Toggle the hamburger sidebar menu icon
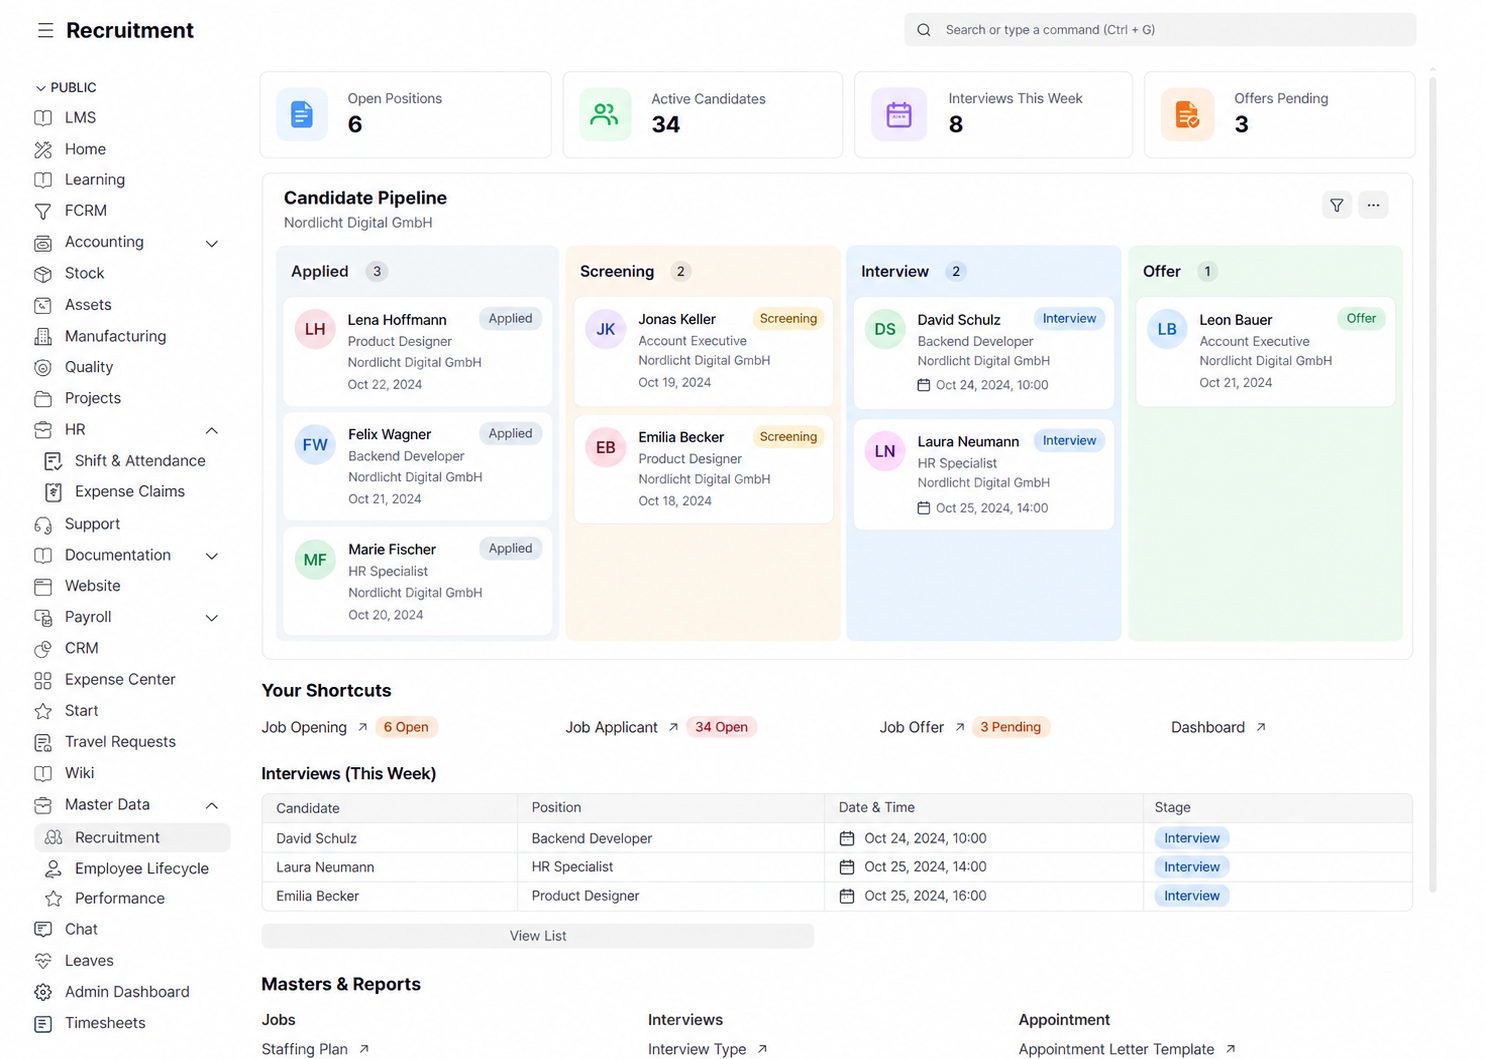This screenshot has width=1486, height=1059. click(45, 31)
